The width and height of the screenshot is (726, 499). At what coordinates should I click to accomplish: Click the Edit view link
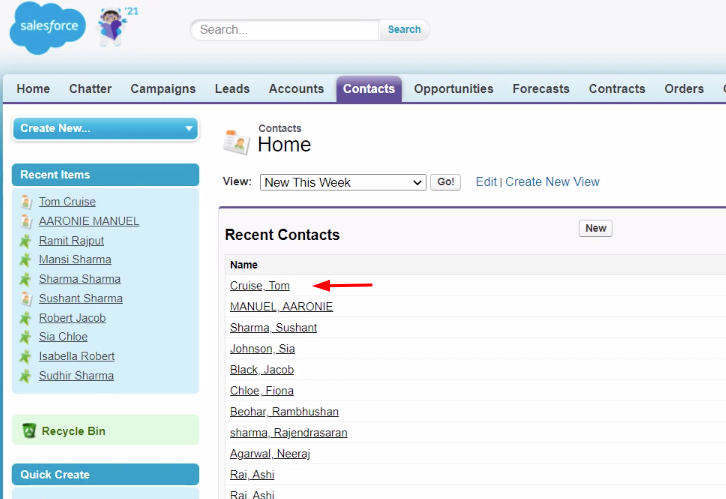click(486, 182)
